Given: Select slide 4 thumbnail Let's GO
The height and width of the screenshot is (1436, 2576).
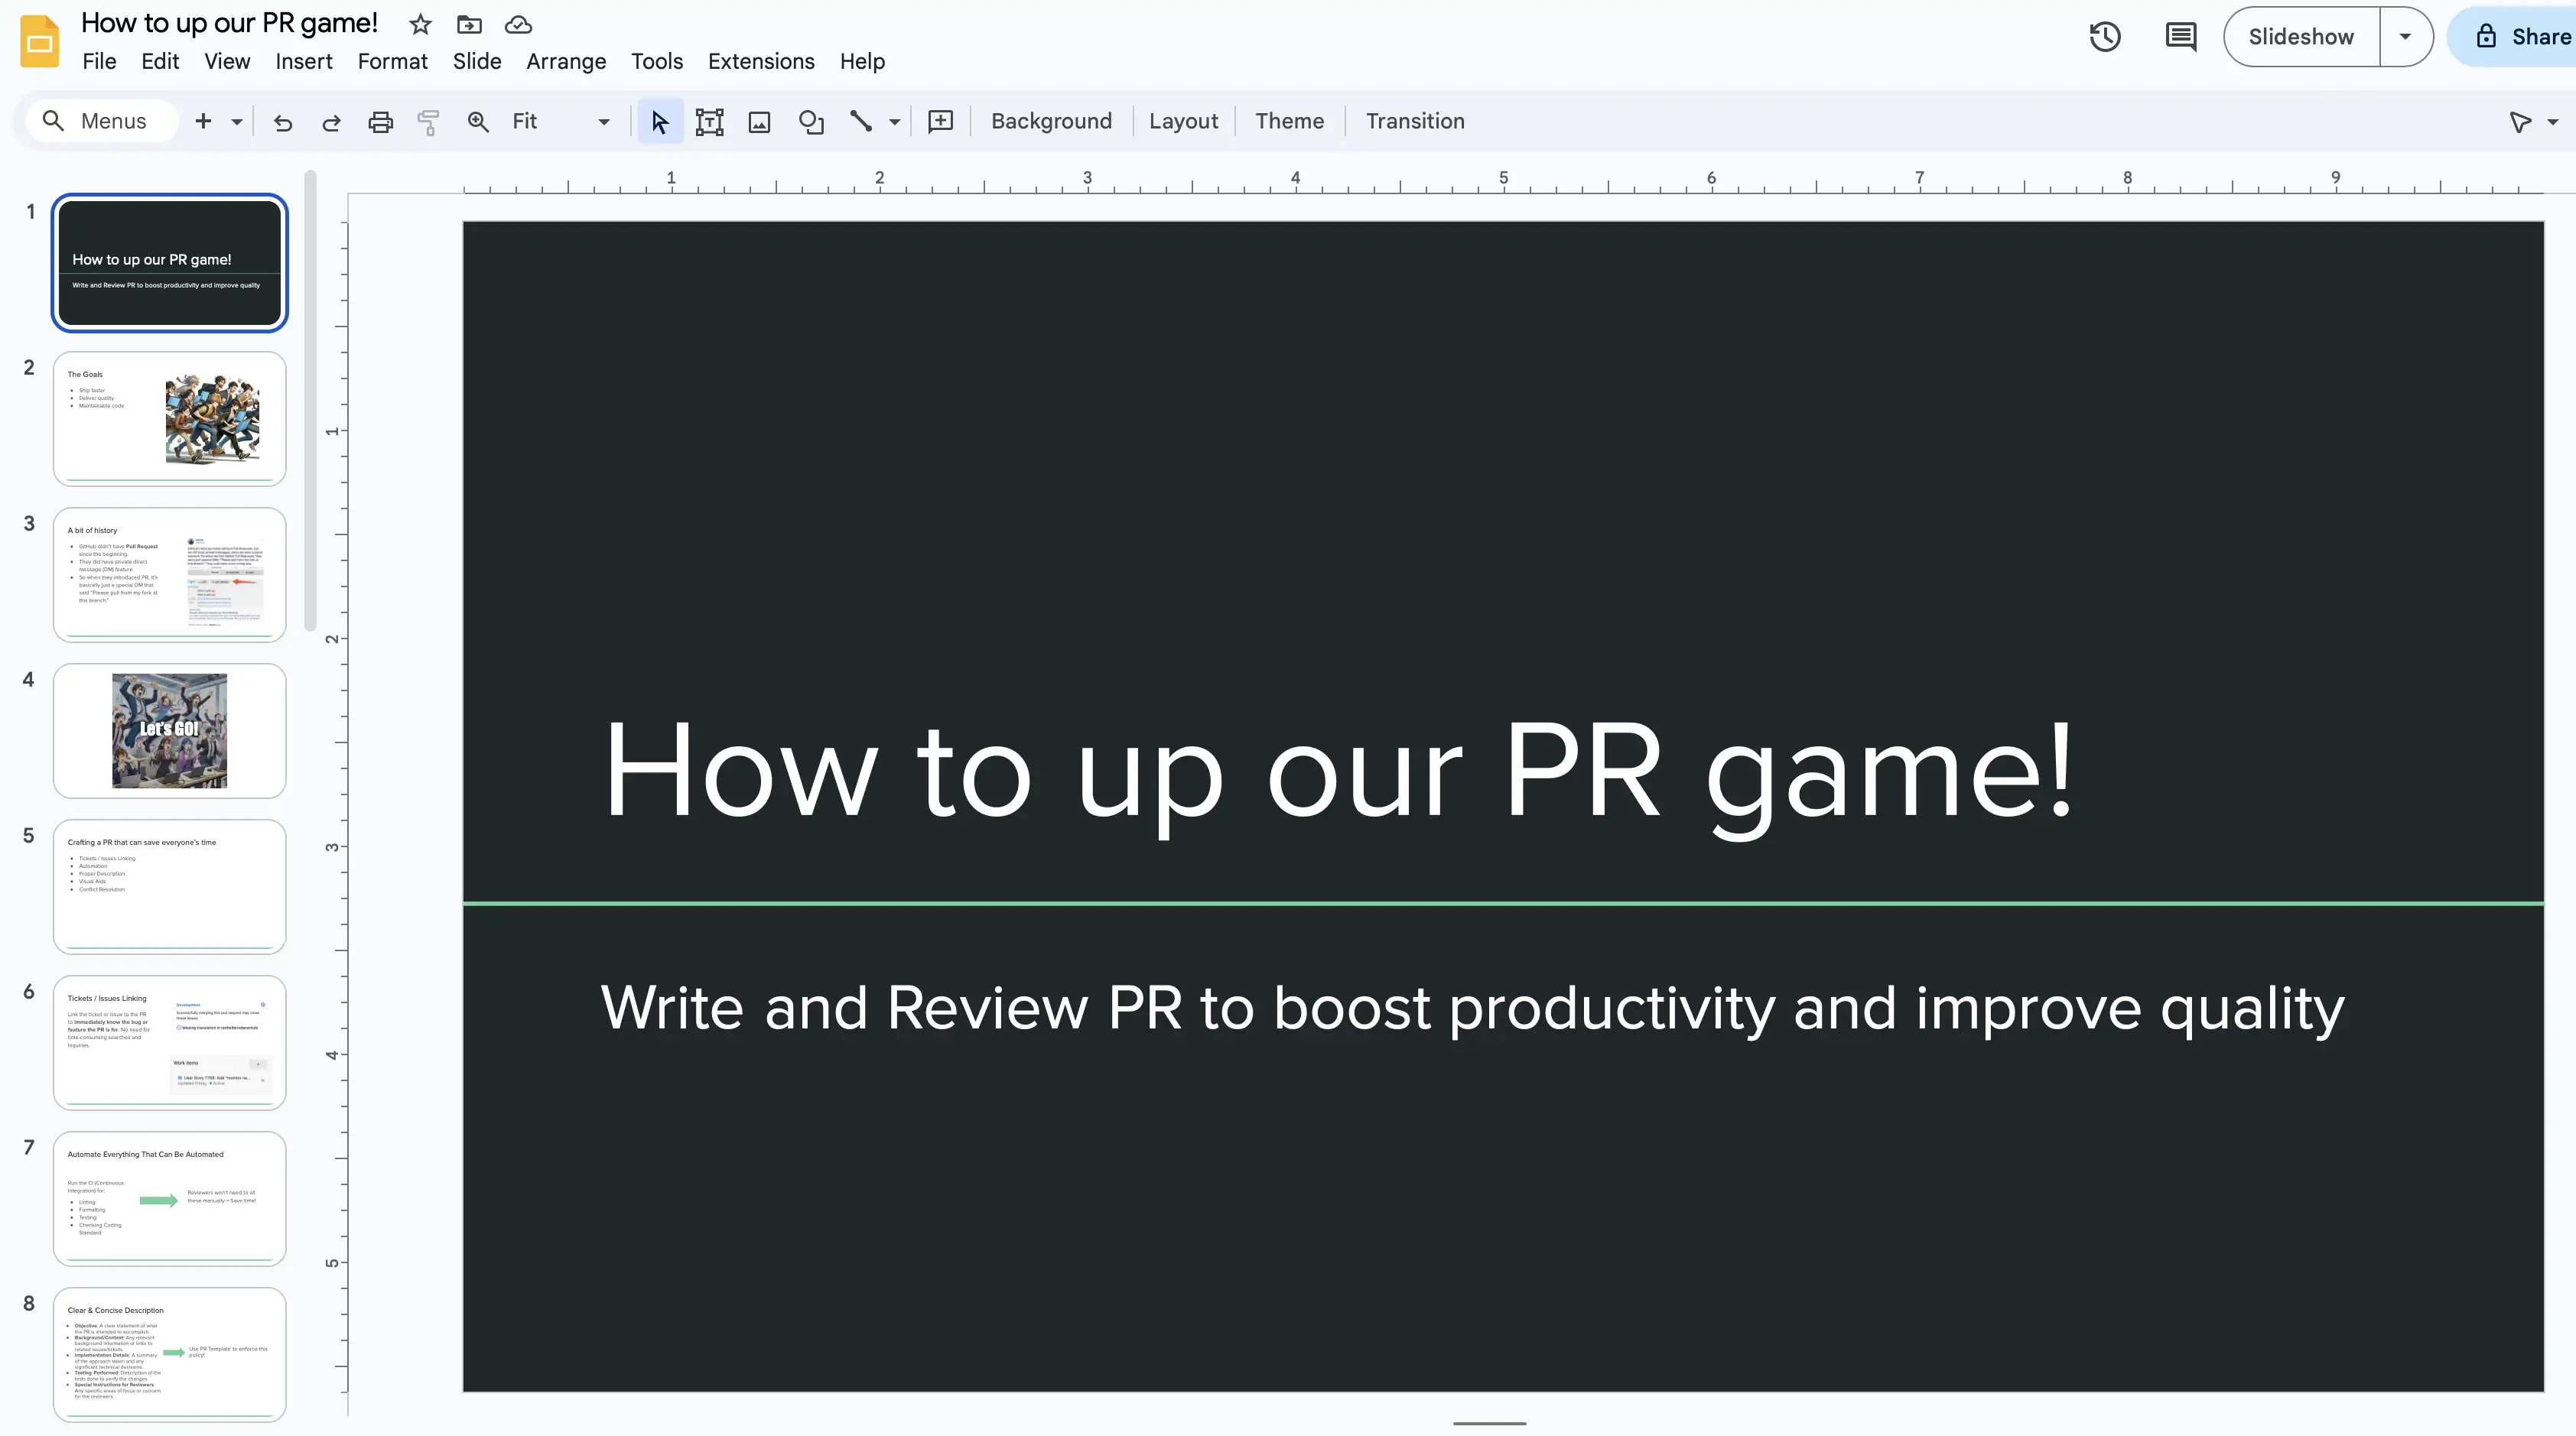Looking at the screenshot, I should (169, 730).
